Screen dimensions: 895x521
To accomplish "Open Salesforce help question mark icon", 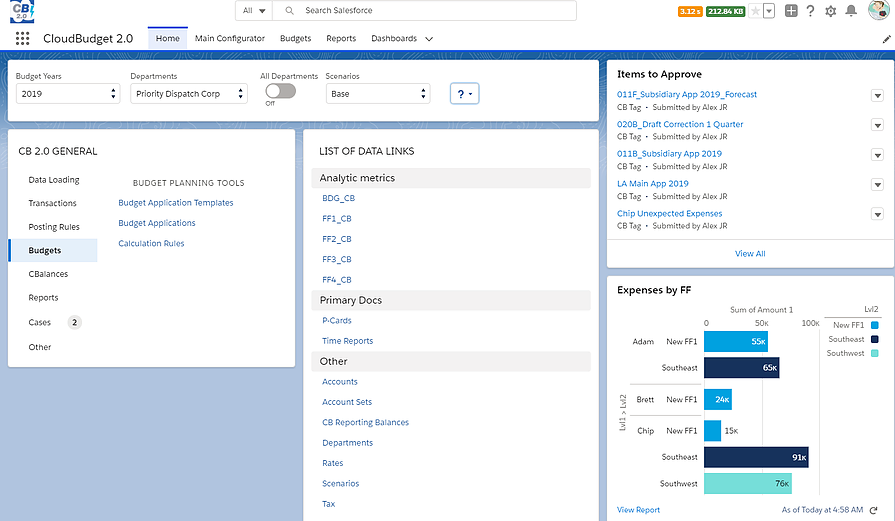I will [x=810, y=11].
